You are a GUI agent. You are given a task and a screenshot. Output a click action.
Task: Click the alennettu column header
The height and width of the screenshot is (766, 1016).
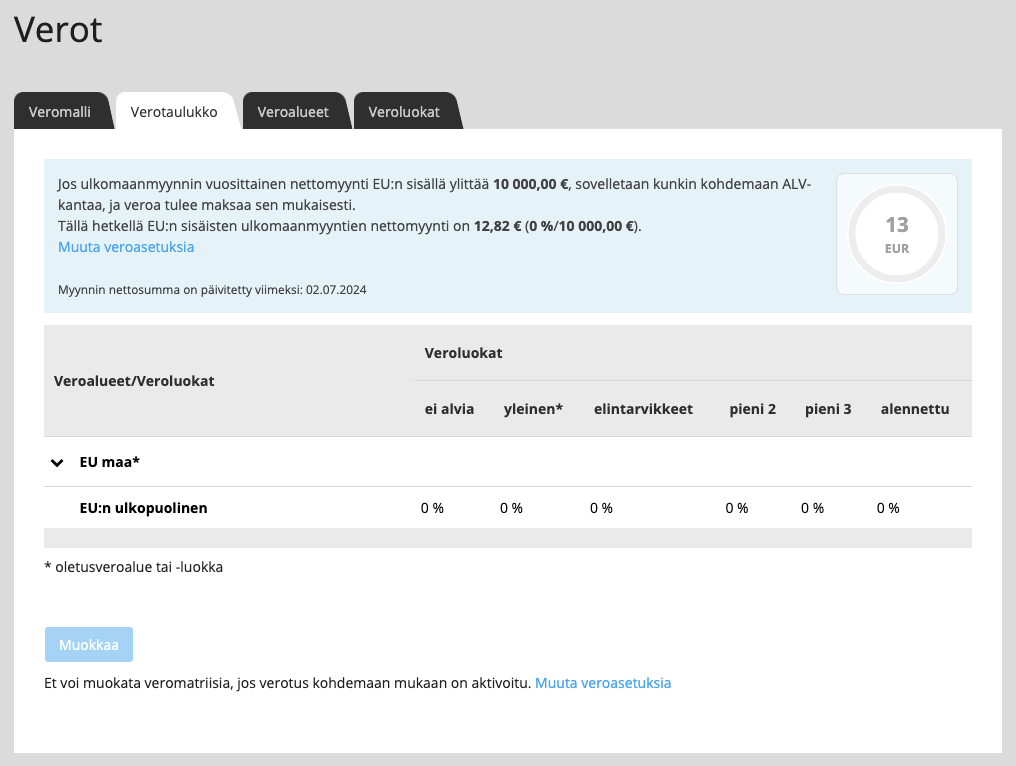(x=914, y=408)
